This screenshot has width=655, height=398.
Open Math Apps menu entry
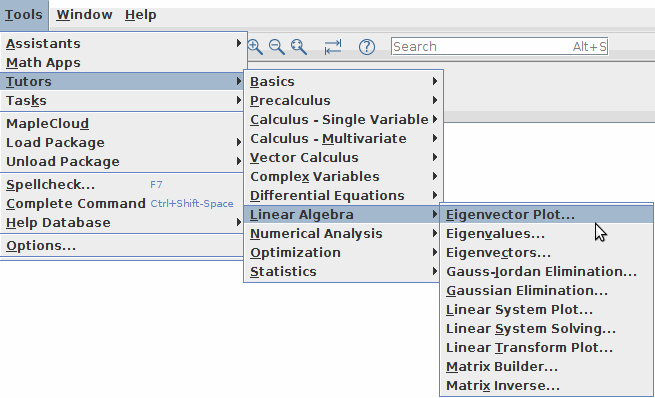coord(123,63)
